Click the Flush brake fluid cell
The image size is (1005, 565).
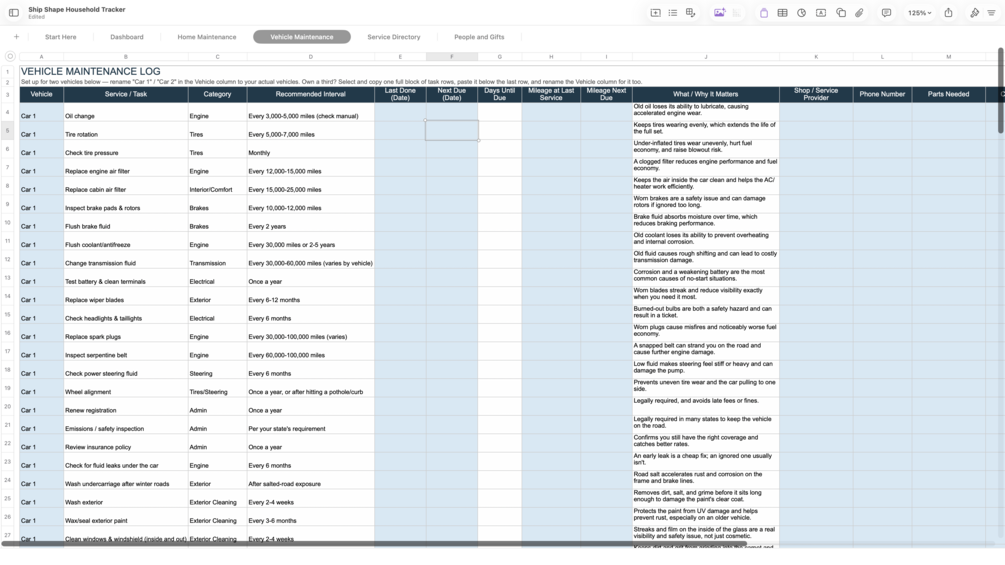click(126, 223)
